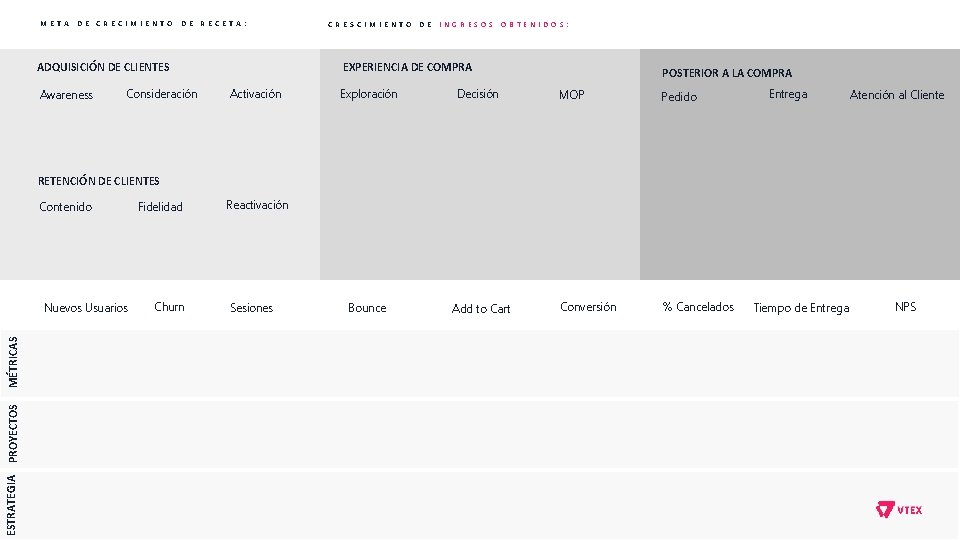Select the Reactivación text
Viewport: 960px width, 540px height.
257,205
